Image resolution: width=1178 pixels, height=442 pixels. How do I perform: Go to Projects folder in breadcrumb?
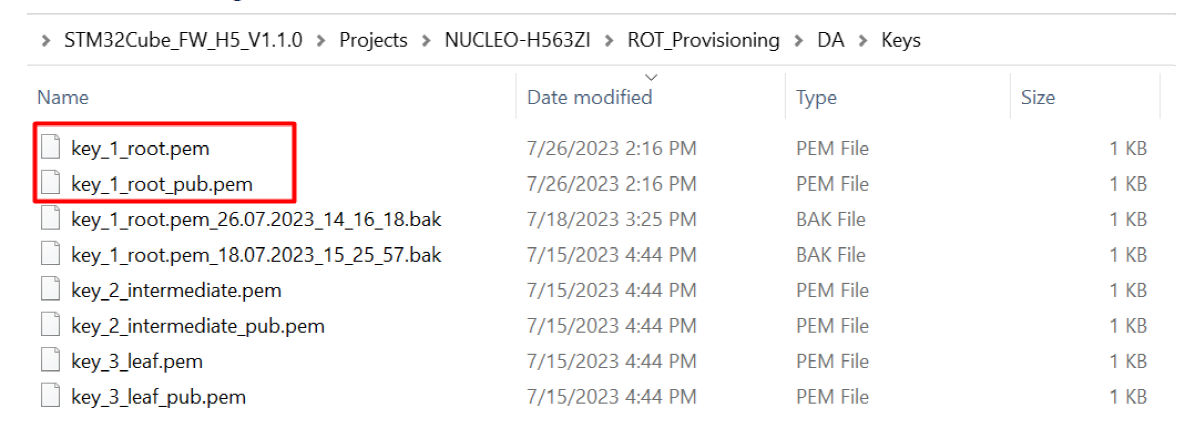point(373,40)
